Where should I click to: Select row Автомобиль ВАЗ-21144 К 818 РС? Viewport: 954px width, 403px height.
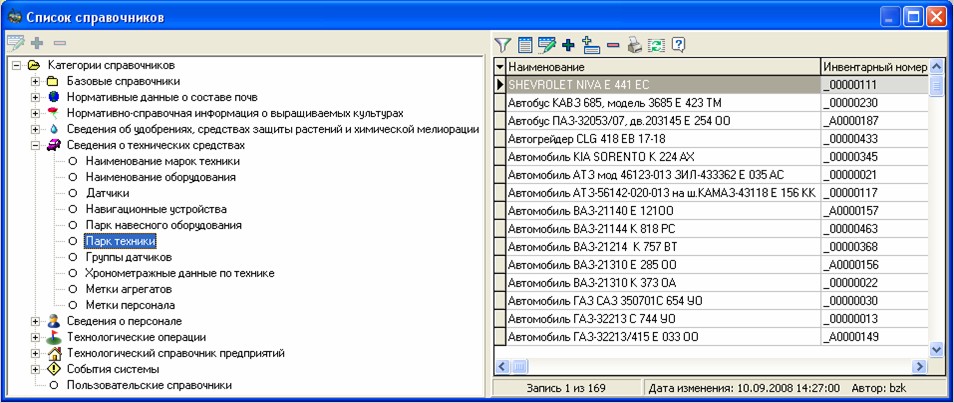pyautogui.click(x=663, y=229)
